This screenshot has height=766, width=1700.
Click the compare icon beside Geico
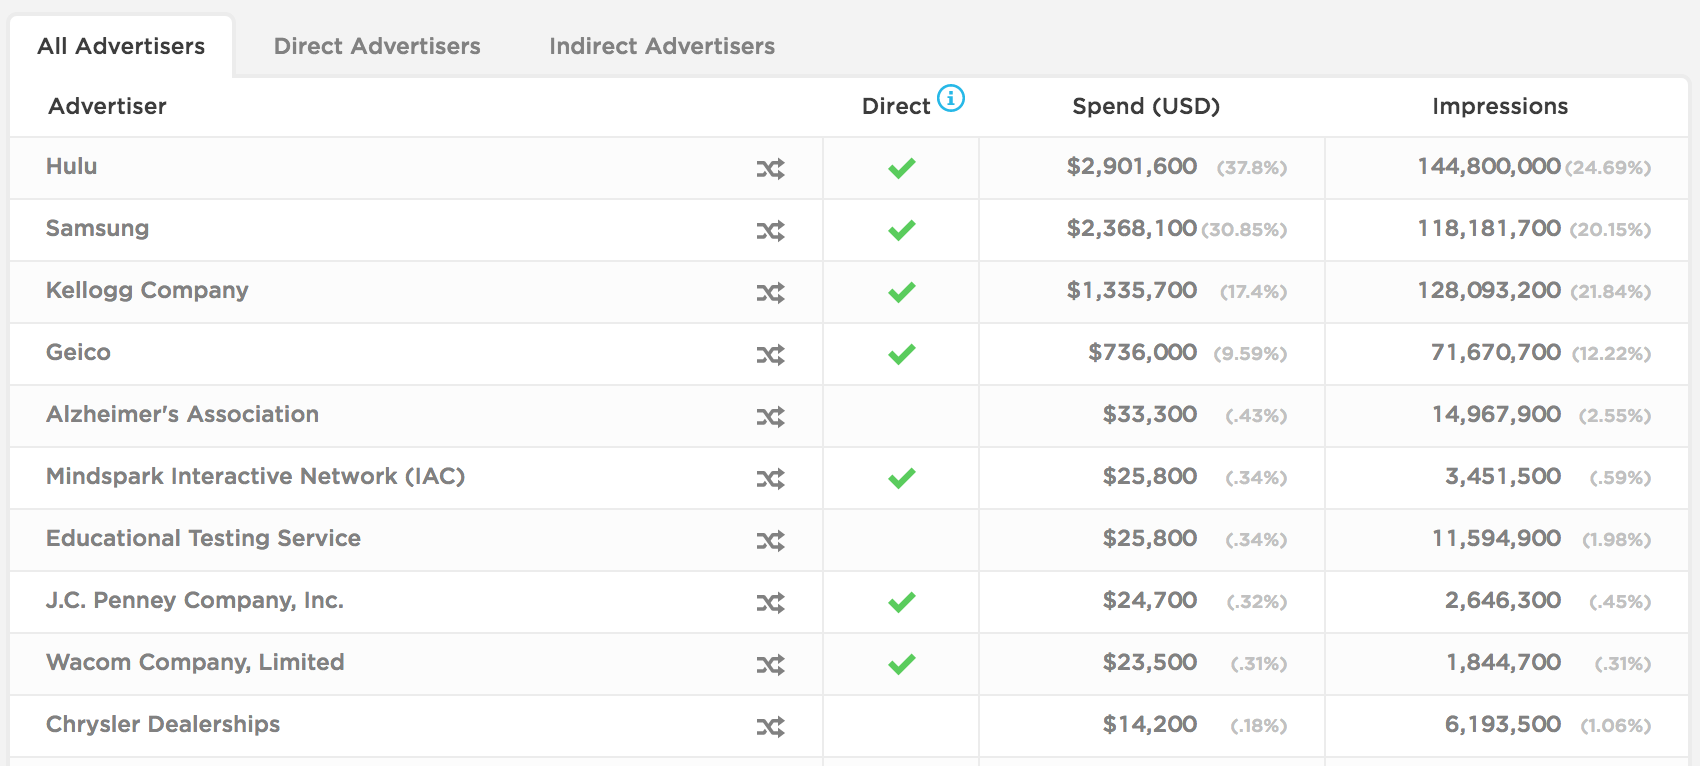click(770, 354)
